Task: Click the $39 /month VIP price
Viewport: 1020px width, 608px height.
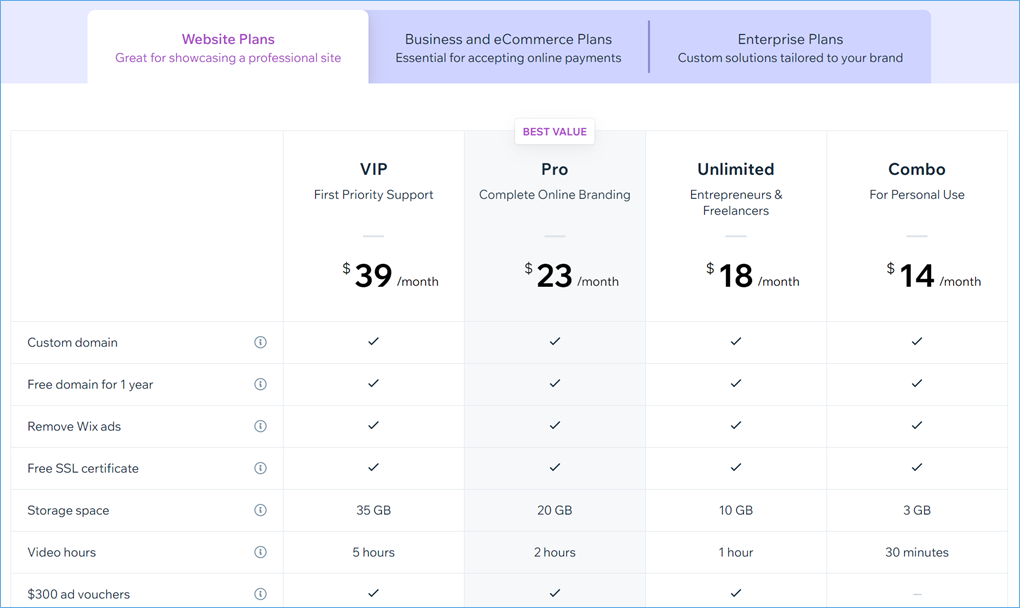Action: (x=390, y=276)
